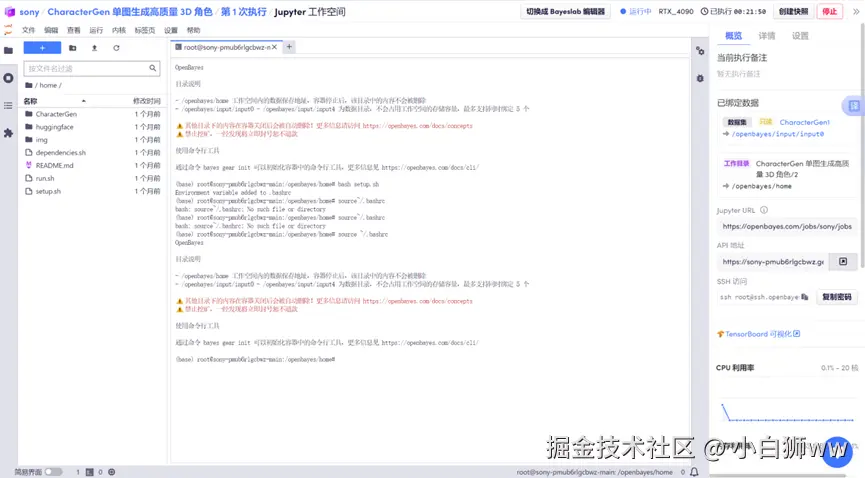This screenshot has height=478, width=865.
Task: Click the JupyterLab logo icon
Action: point(8,30)
